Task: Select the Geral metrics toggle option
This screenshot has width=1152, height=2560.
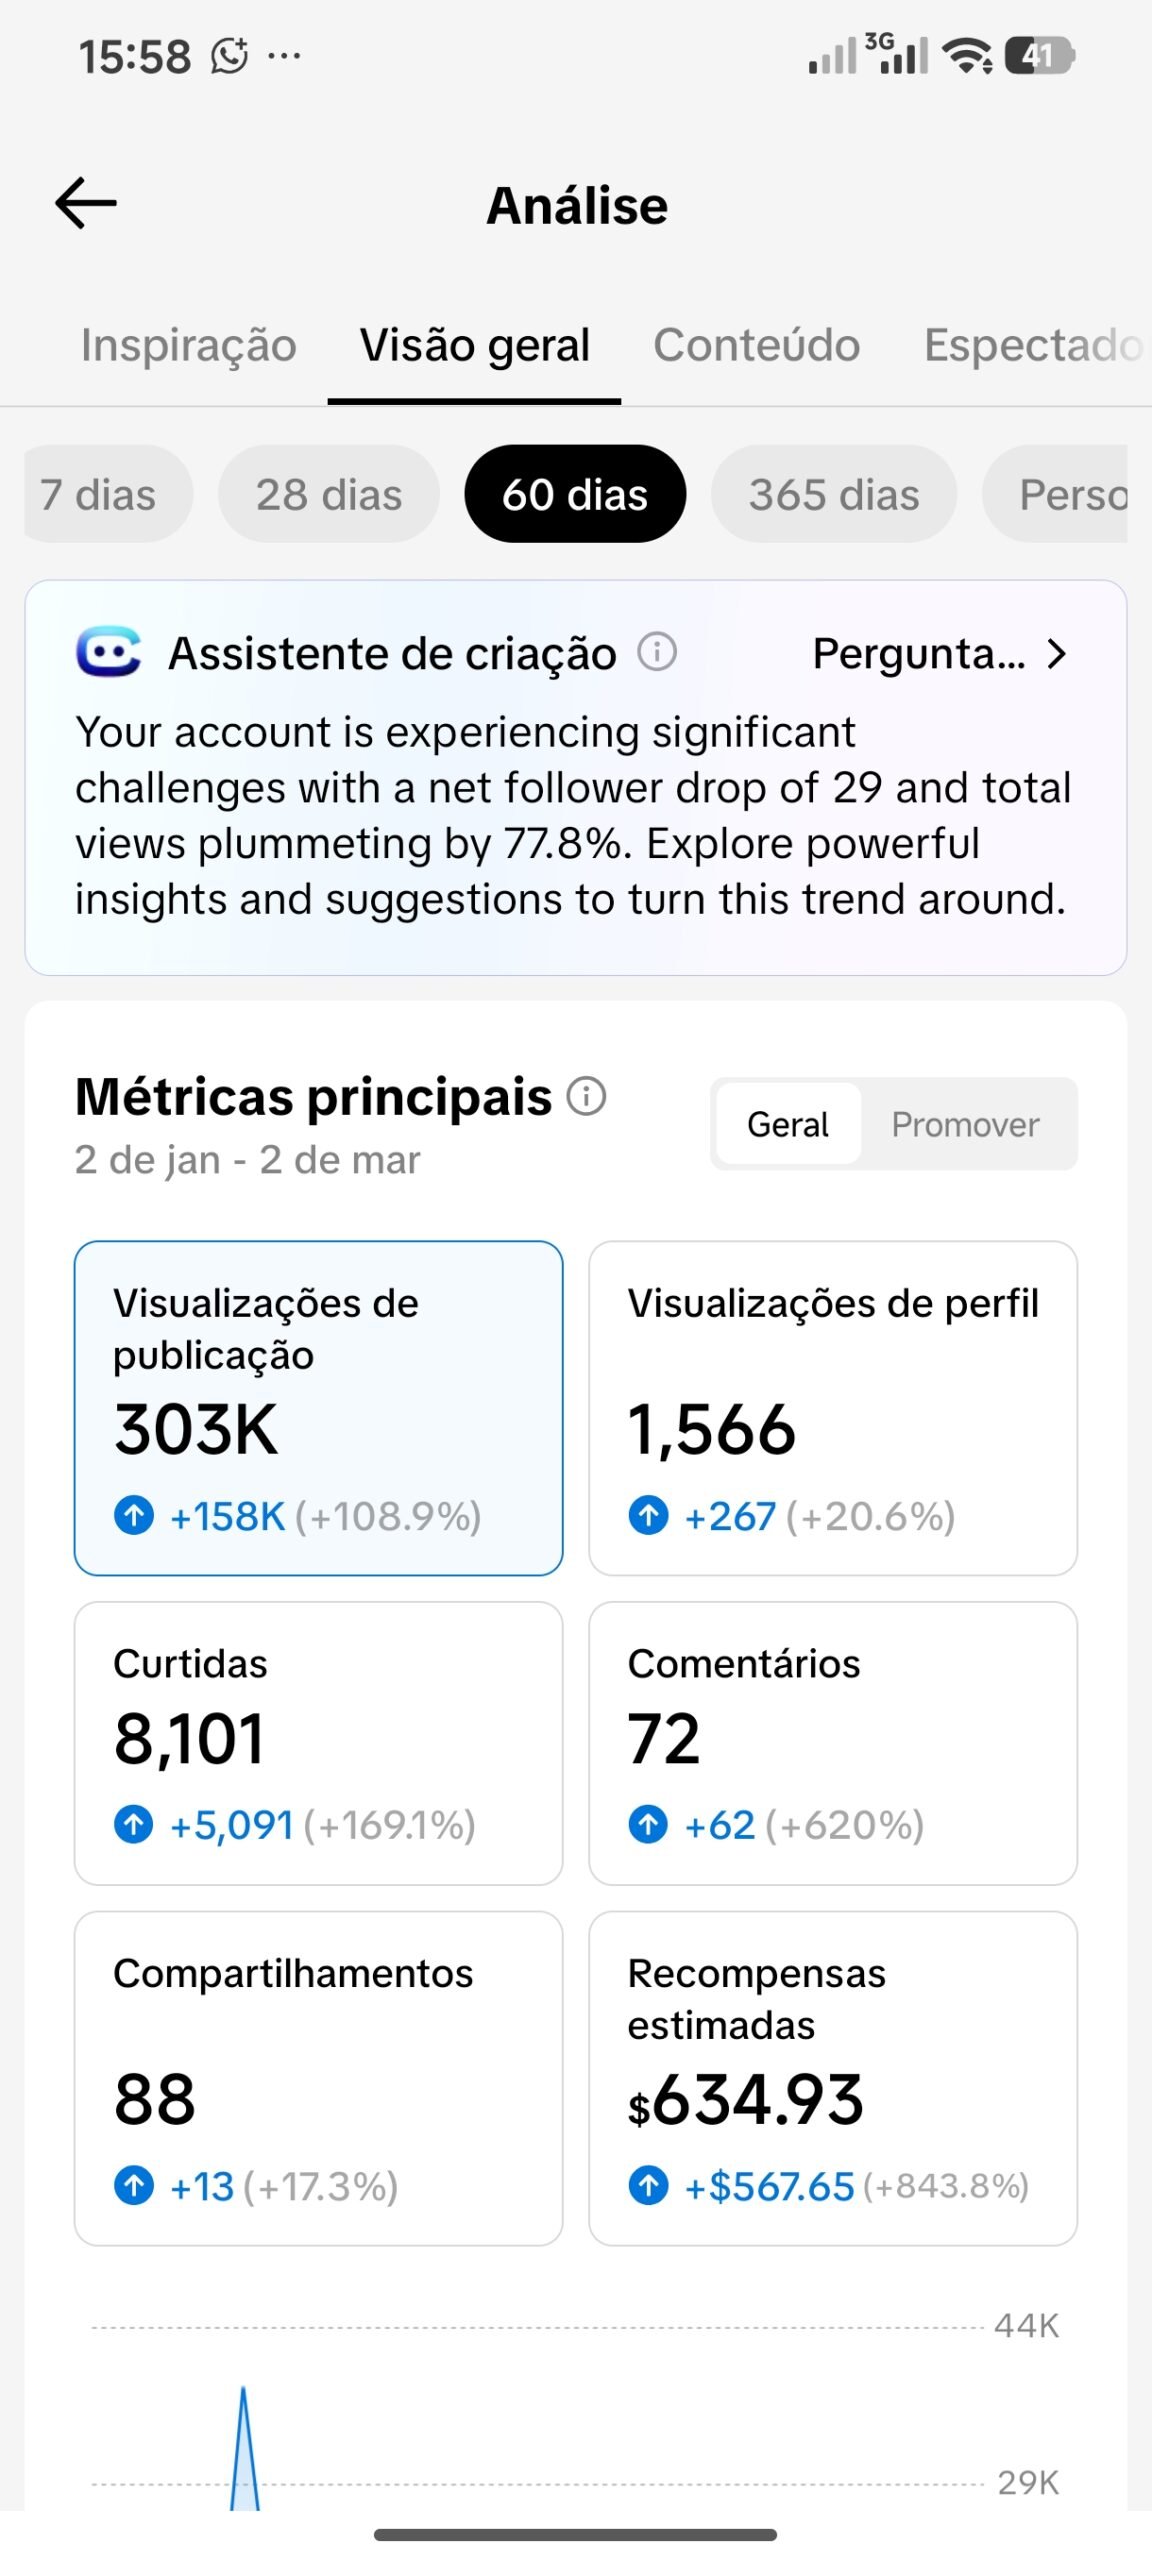Action: 788,1124
